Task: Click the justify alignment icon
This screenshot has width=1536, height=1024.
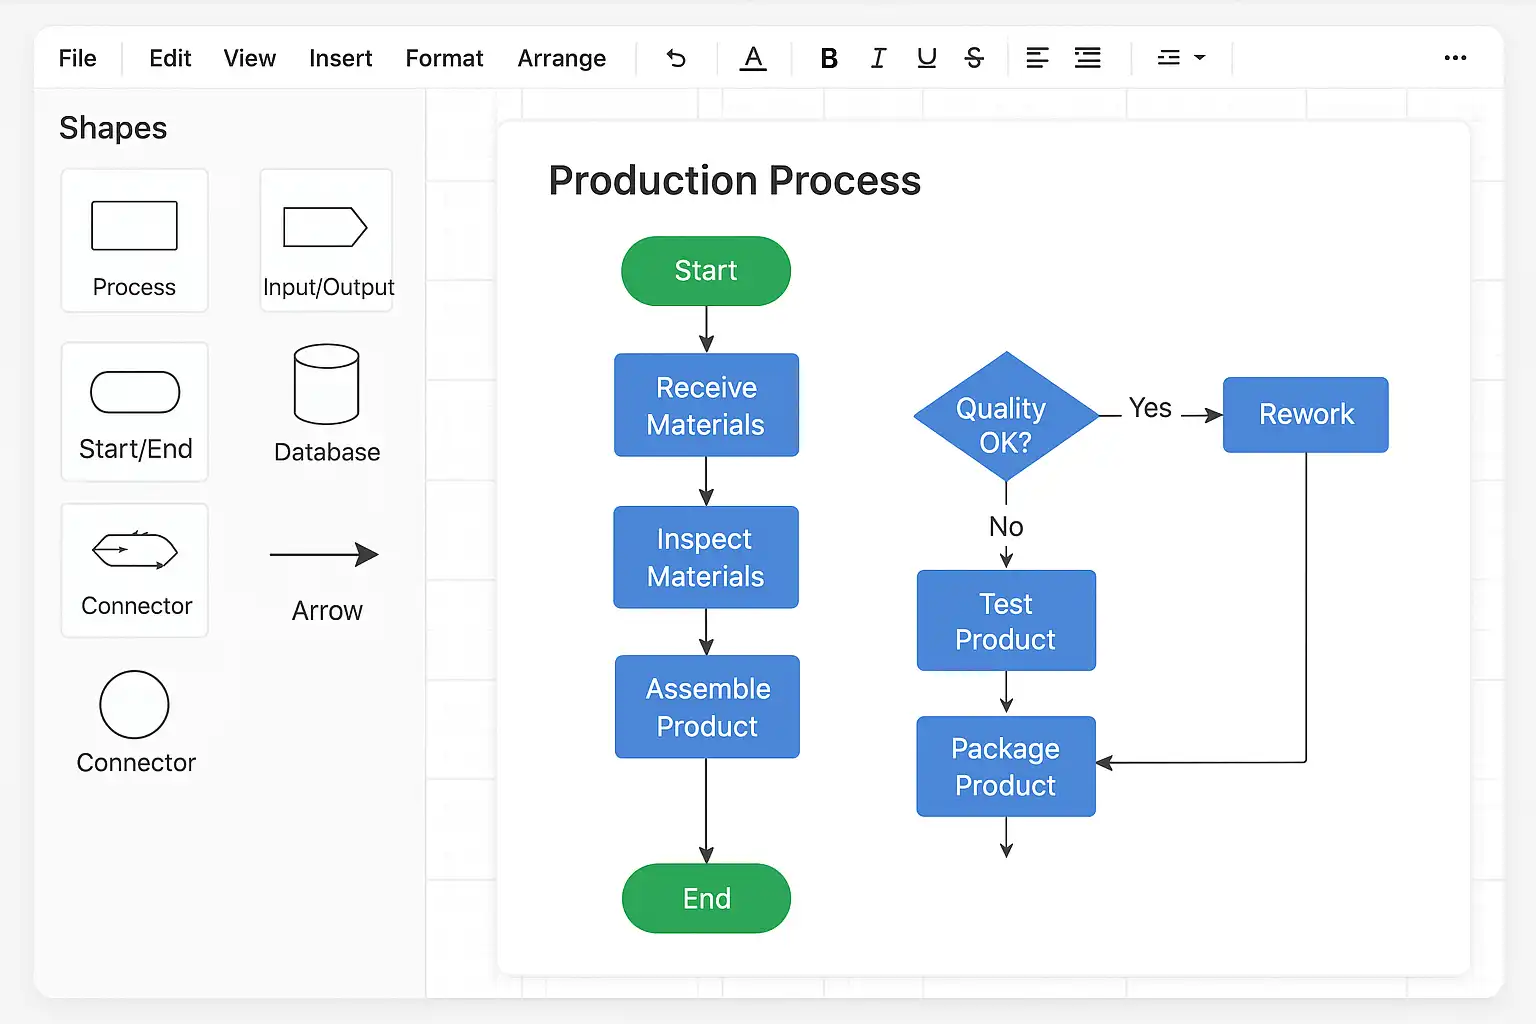Action: pos(1087,59)
